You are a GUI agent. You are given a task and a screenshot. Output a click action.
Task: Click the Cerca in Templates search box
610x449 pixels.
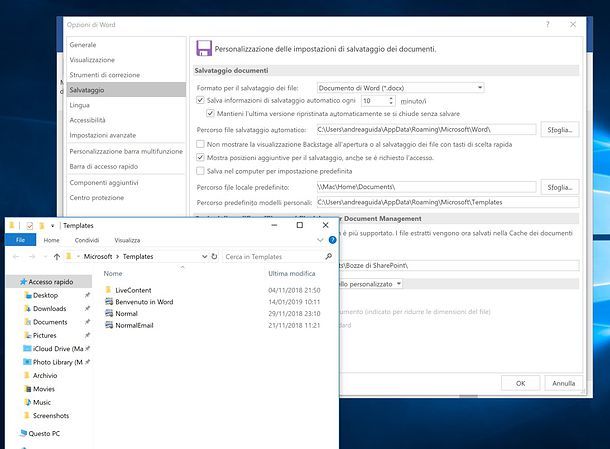point(272,257)
